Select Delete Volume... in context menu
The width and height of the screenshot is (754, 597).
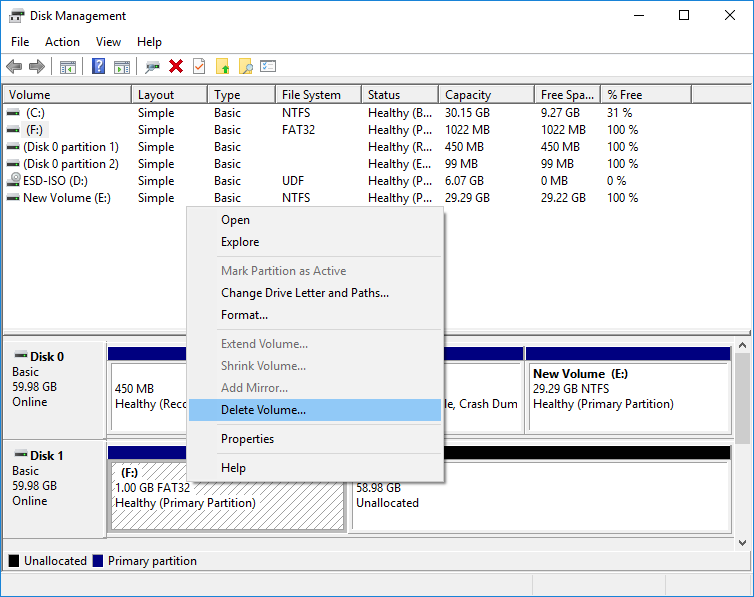point(315,410)
